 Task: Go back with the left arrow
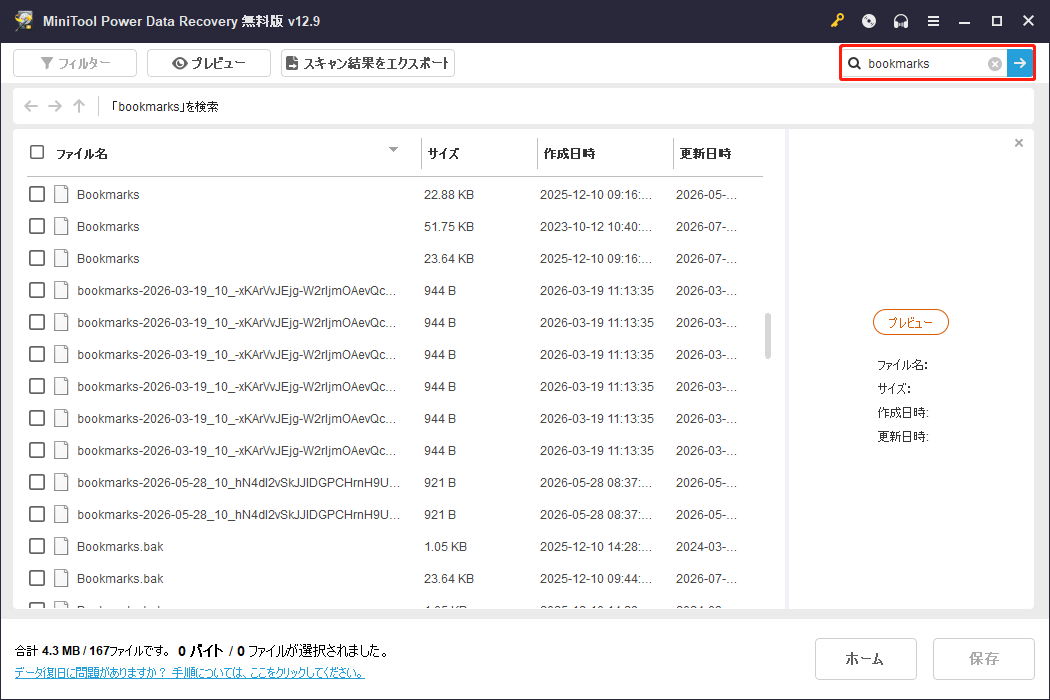point(31,106)
